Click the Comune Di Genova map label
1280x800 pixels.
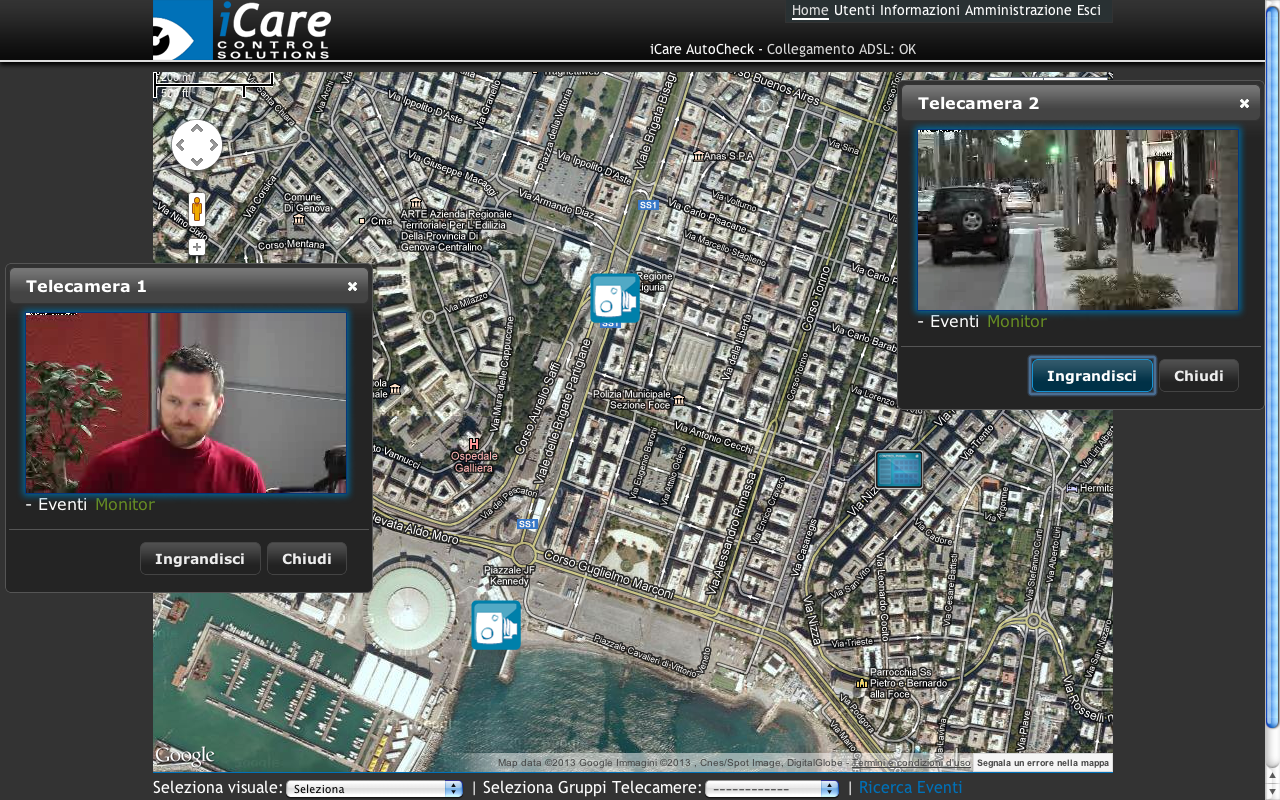(x=308, y=203)
